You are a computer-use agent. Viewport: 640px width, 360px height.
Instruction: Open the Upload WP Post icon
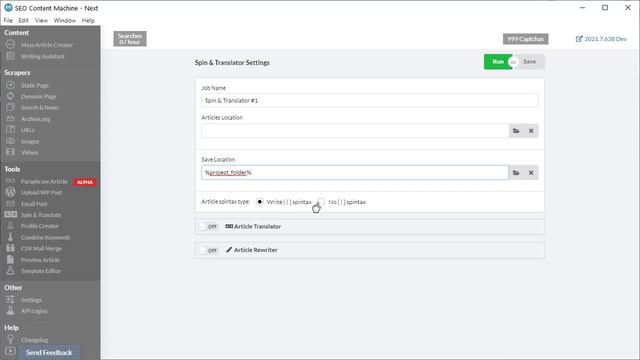[x=10, y=192]
